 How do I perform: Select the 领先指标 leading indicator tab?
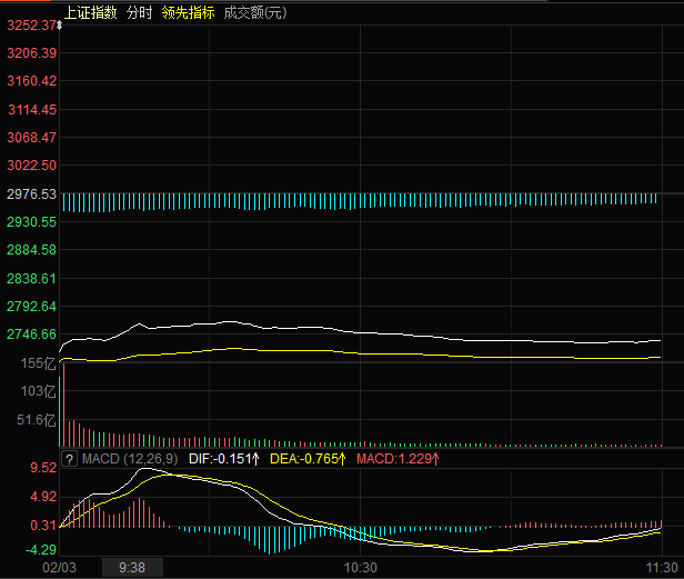(187, 13)
